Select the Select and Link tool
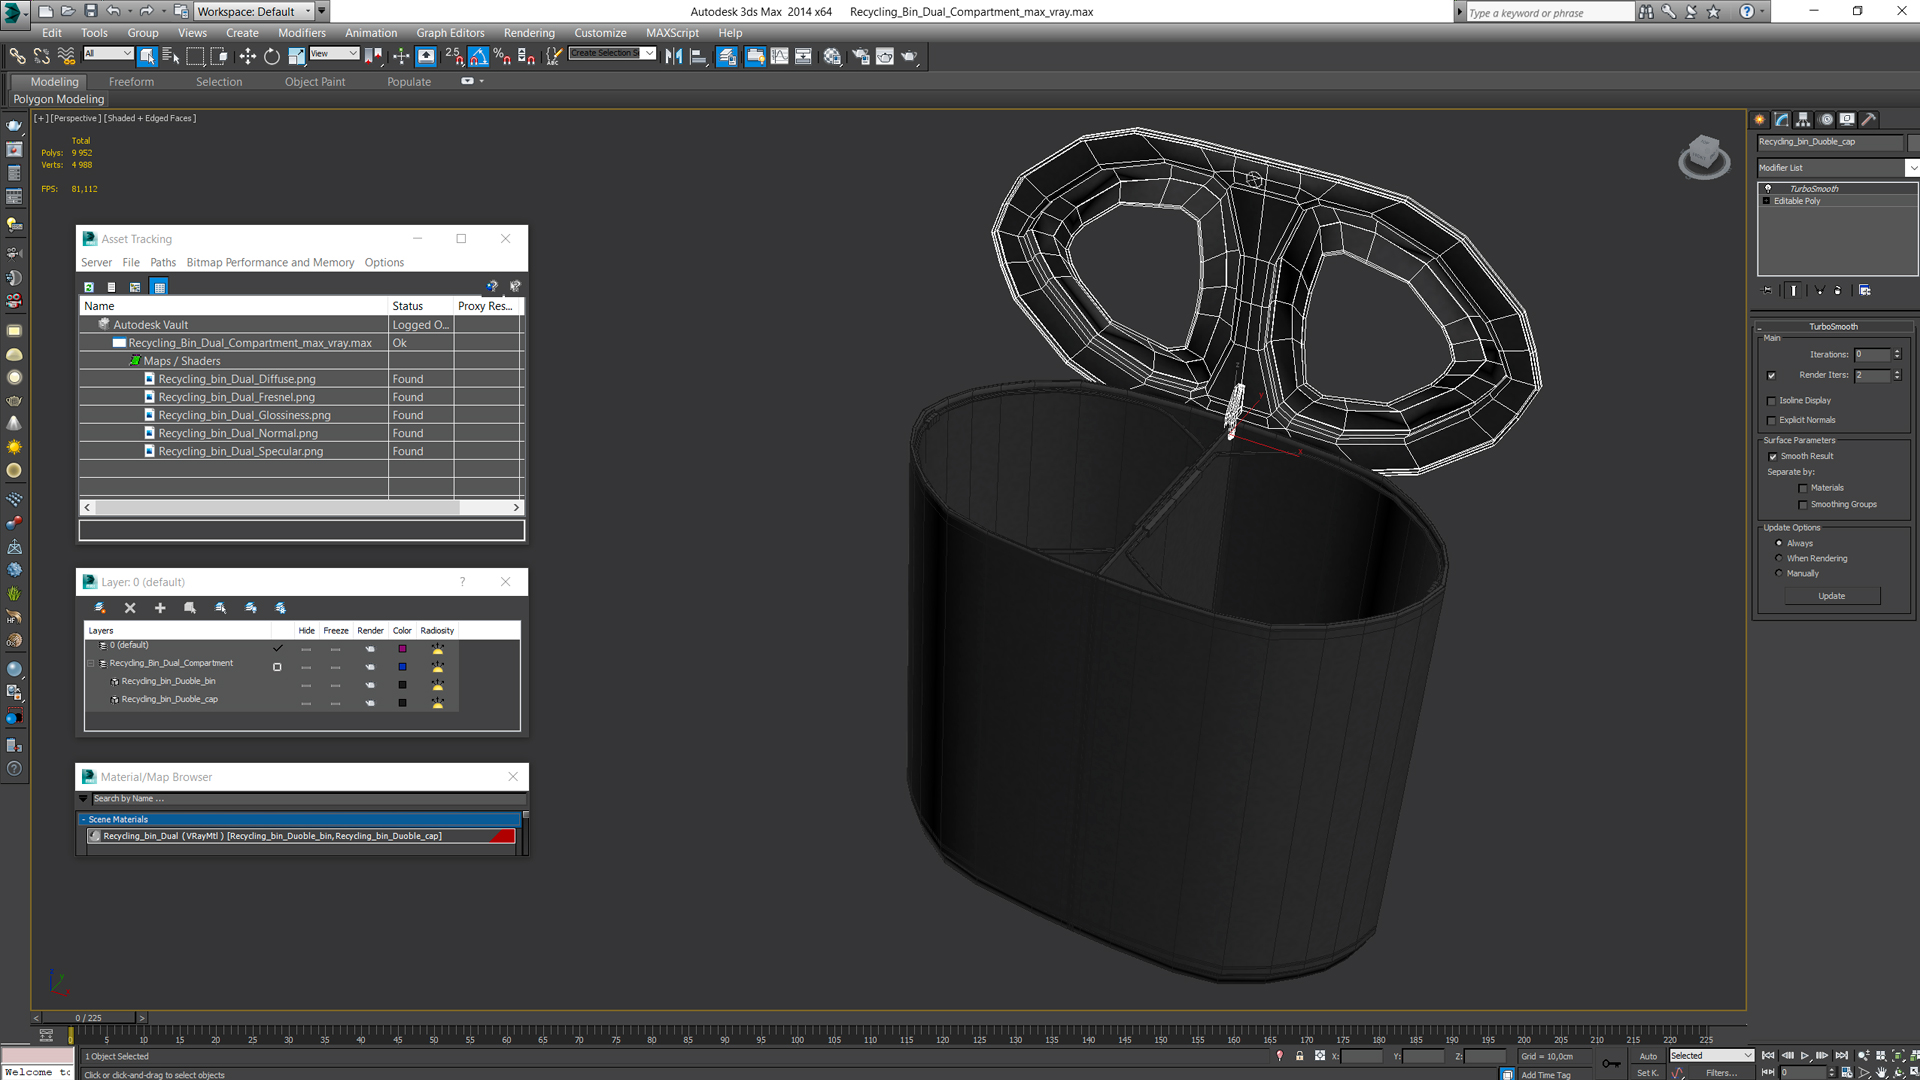Image resolution: width=1920 pixels, height=1080 pixels. [x=18, y=56]
